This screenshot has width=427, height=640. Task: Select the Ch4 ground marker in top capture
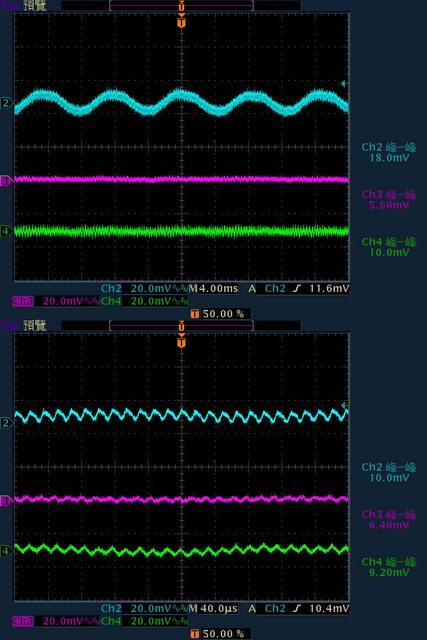point(6,231)
